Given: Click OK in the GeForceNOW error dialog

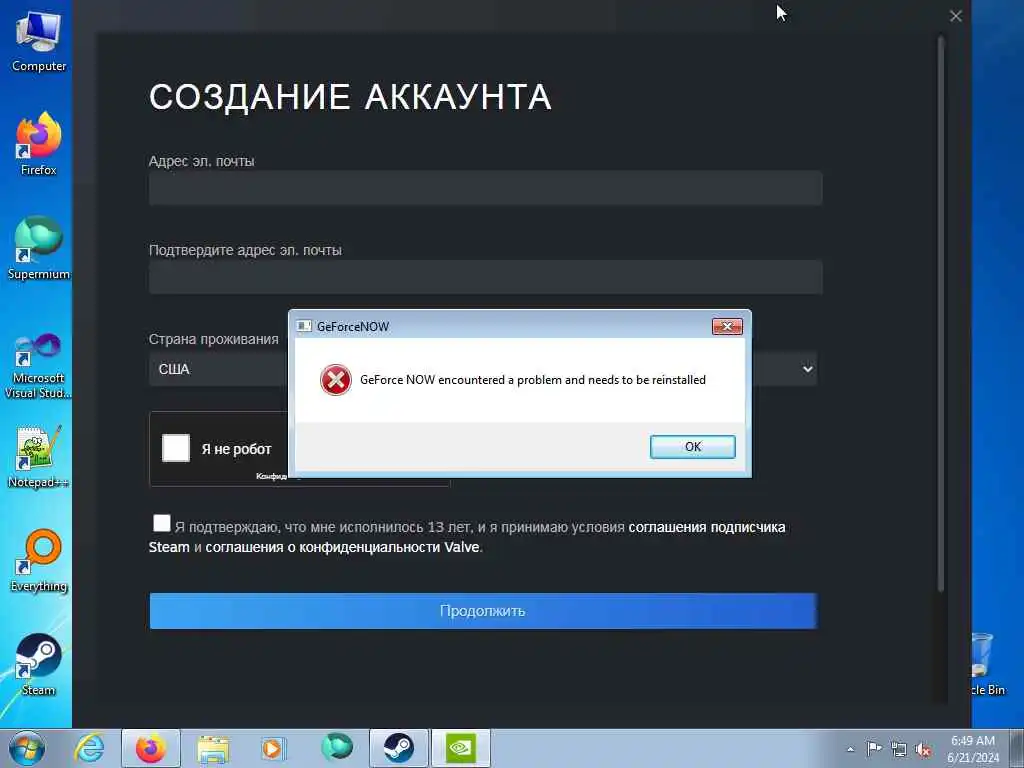Looking at the screenshot, I should tap(692, 447).
